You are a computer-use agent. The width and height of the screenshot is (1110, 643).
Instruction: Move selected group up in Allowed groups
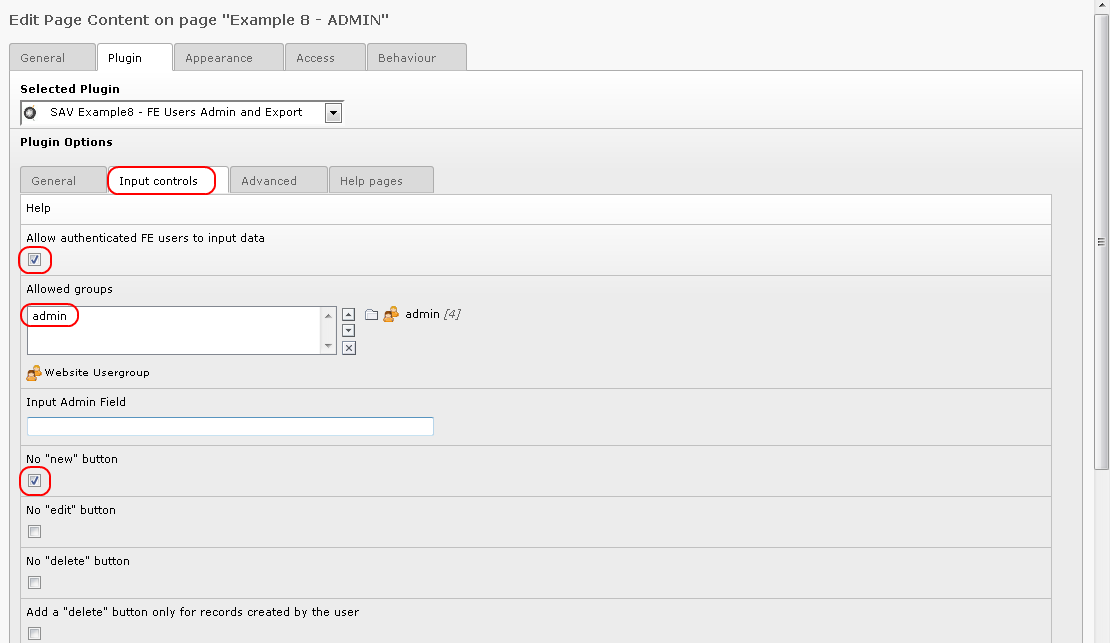(348, 314)
